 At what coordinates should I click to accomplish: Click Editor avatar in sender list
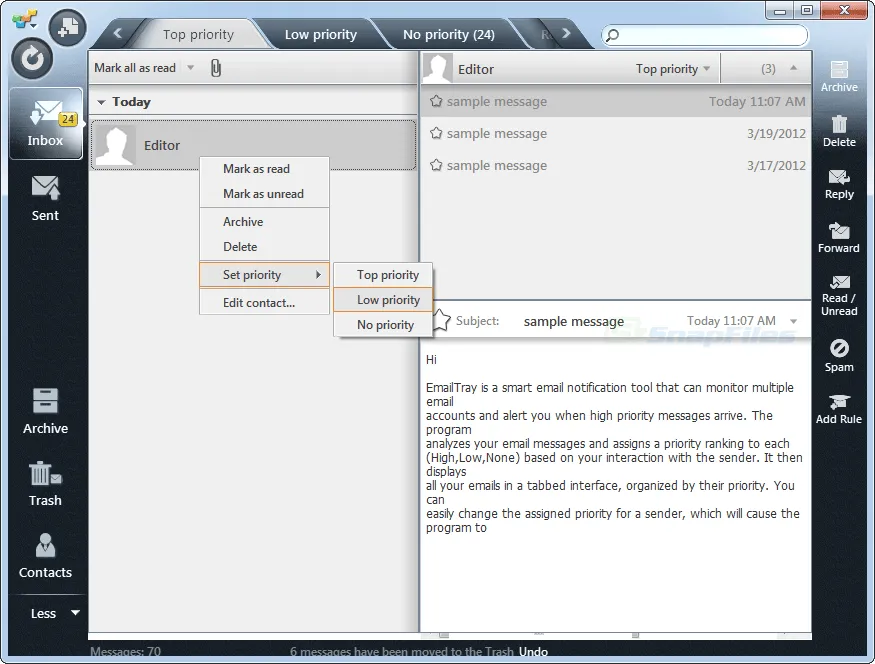(115, 145)
